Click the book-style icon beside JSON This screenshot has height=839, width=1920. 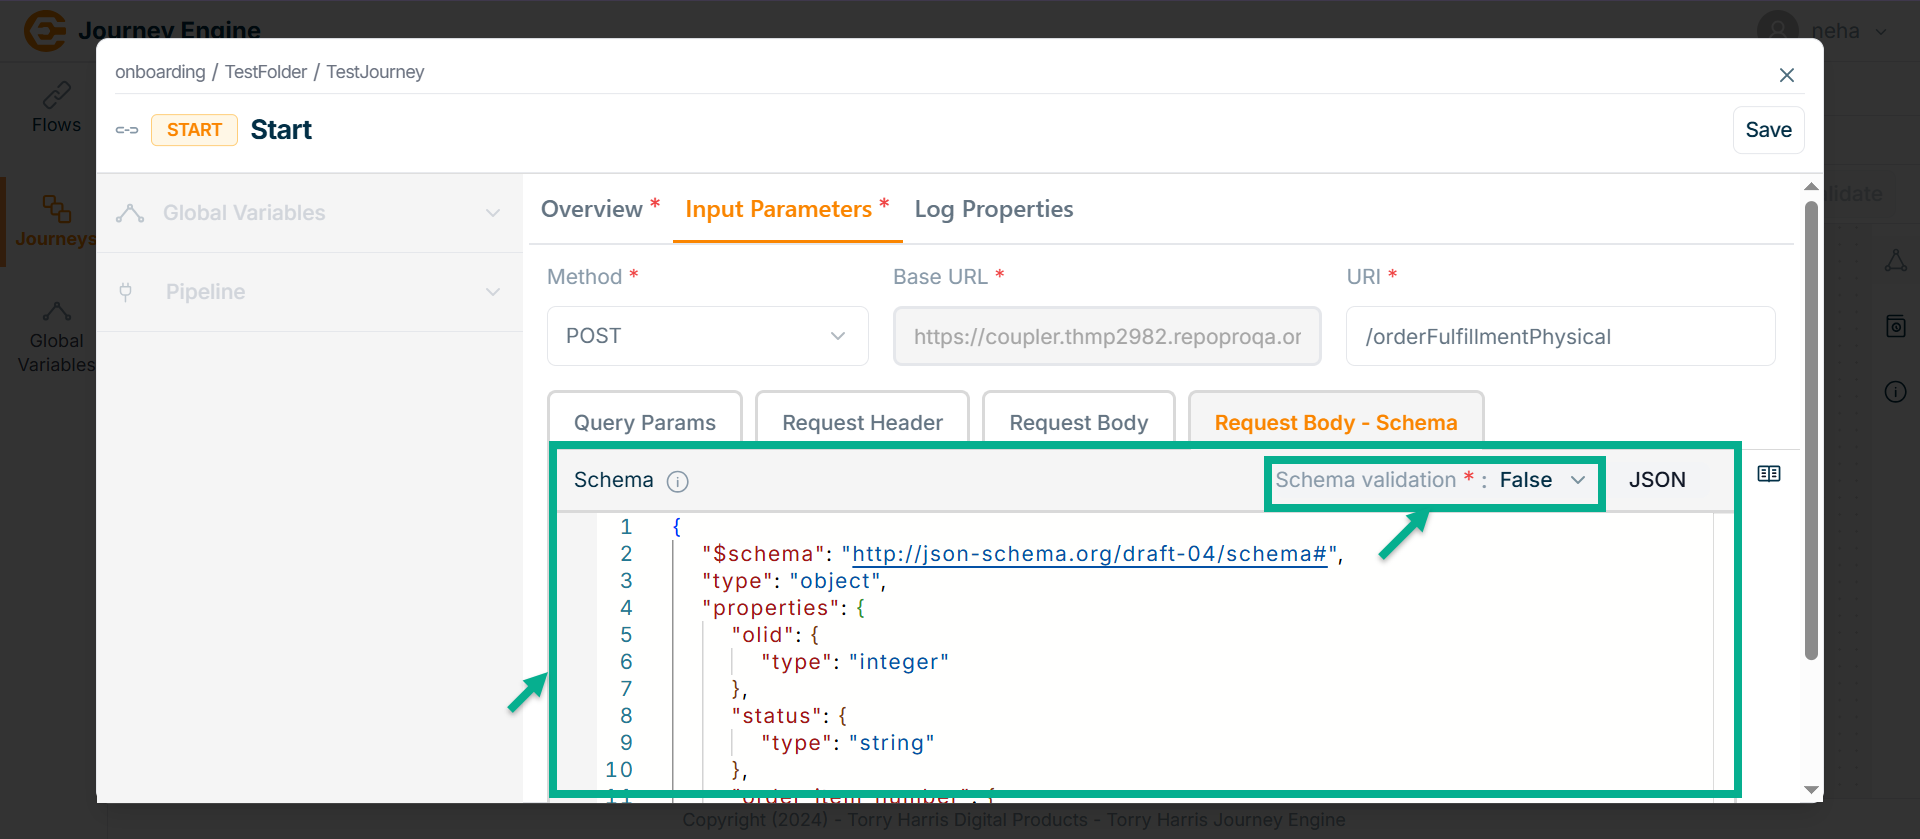(x=1768, y=474)
